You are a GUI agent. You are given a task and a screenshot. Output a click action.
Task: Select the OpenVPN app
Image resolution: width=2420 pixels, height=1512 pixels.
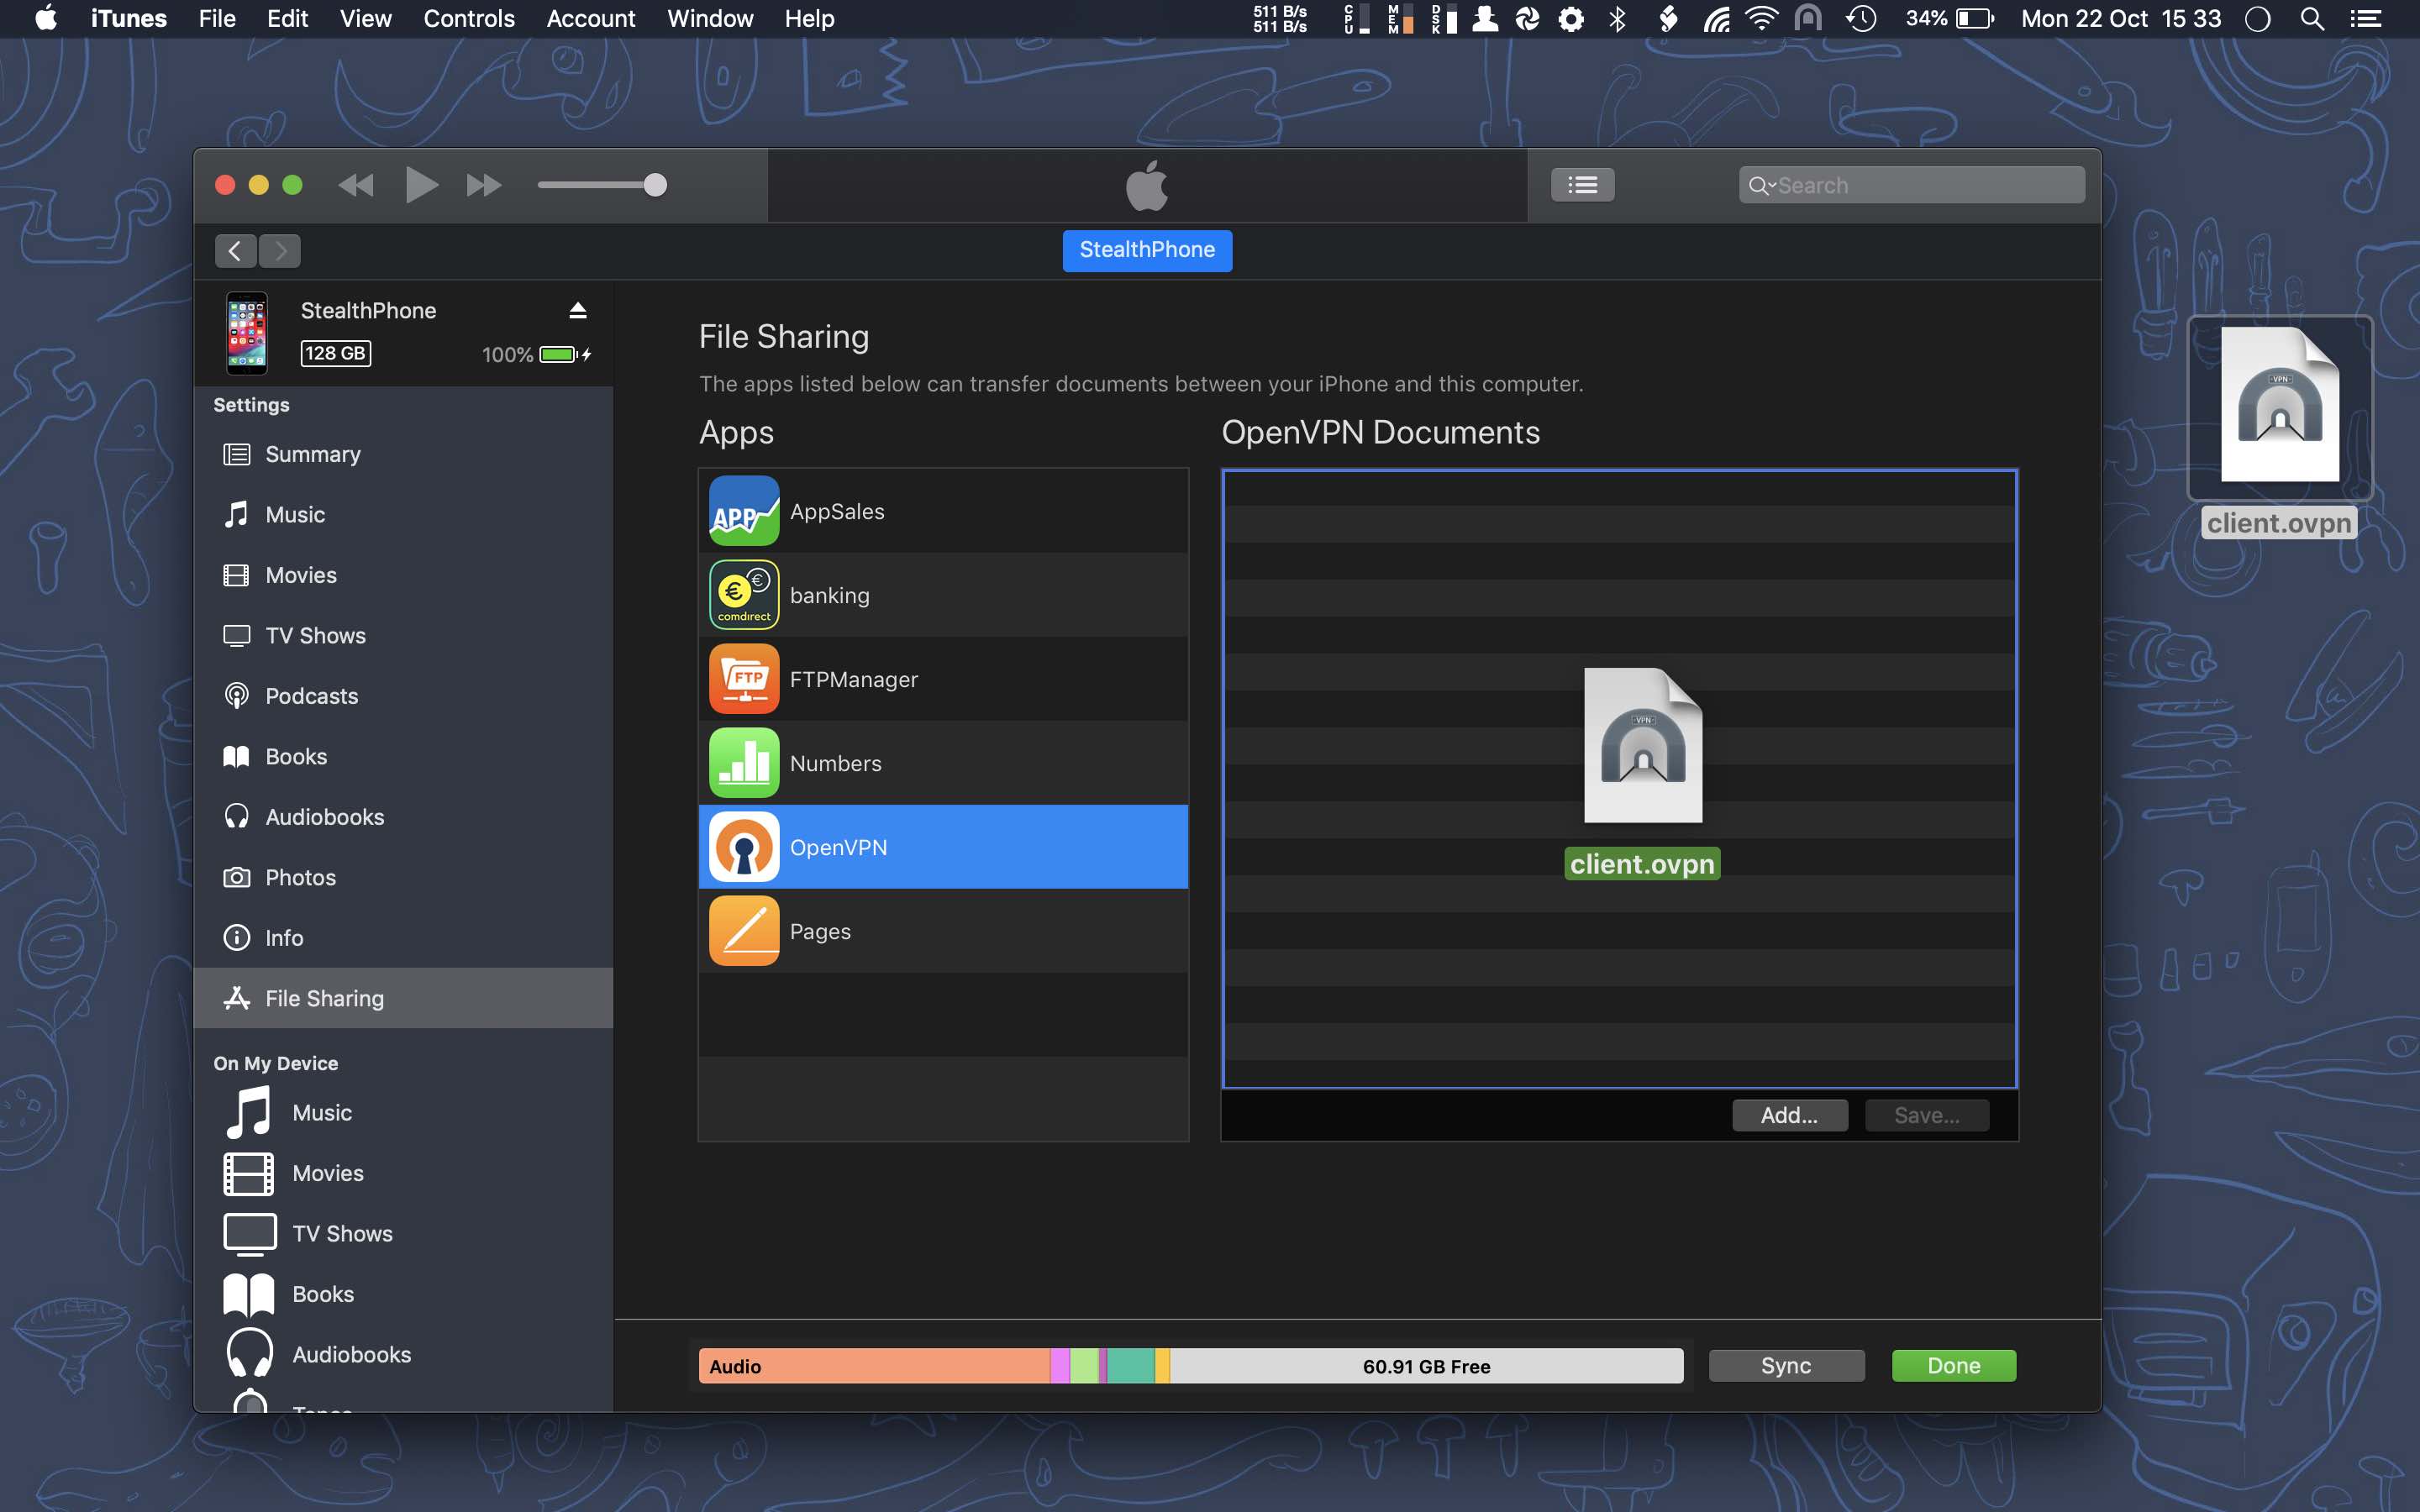click(943, 847)
